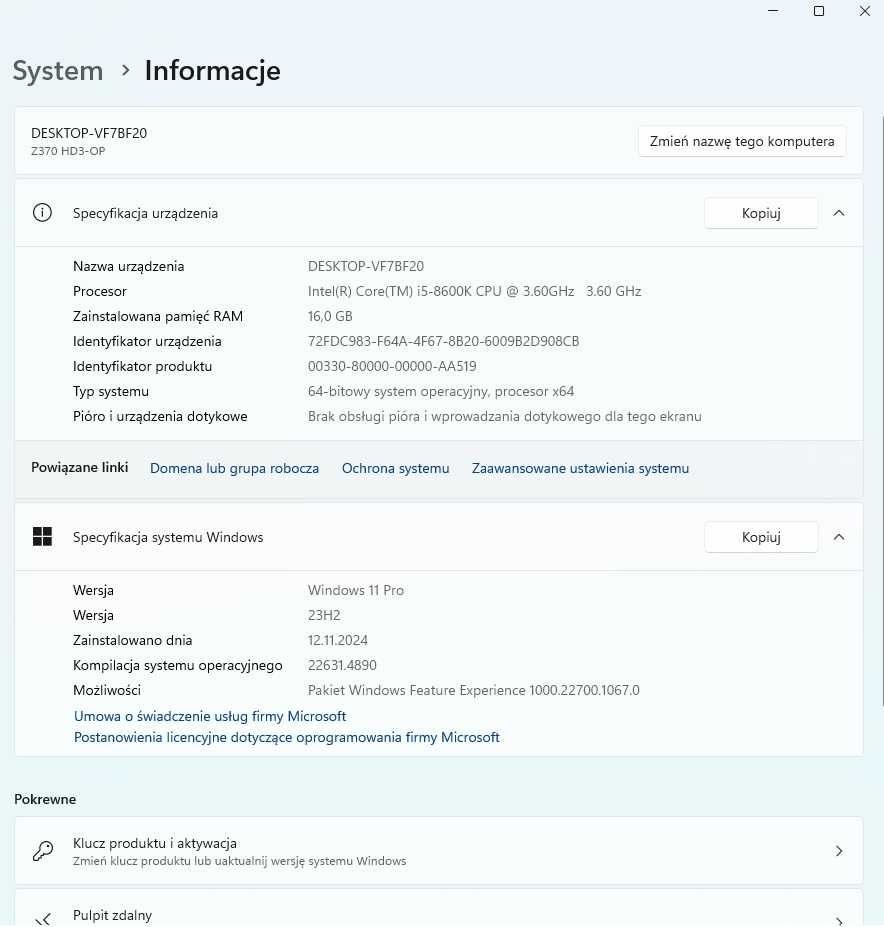Screen dimensions: 884x927
Task: Close the Settings window
Action: (x=864, y=11)
